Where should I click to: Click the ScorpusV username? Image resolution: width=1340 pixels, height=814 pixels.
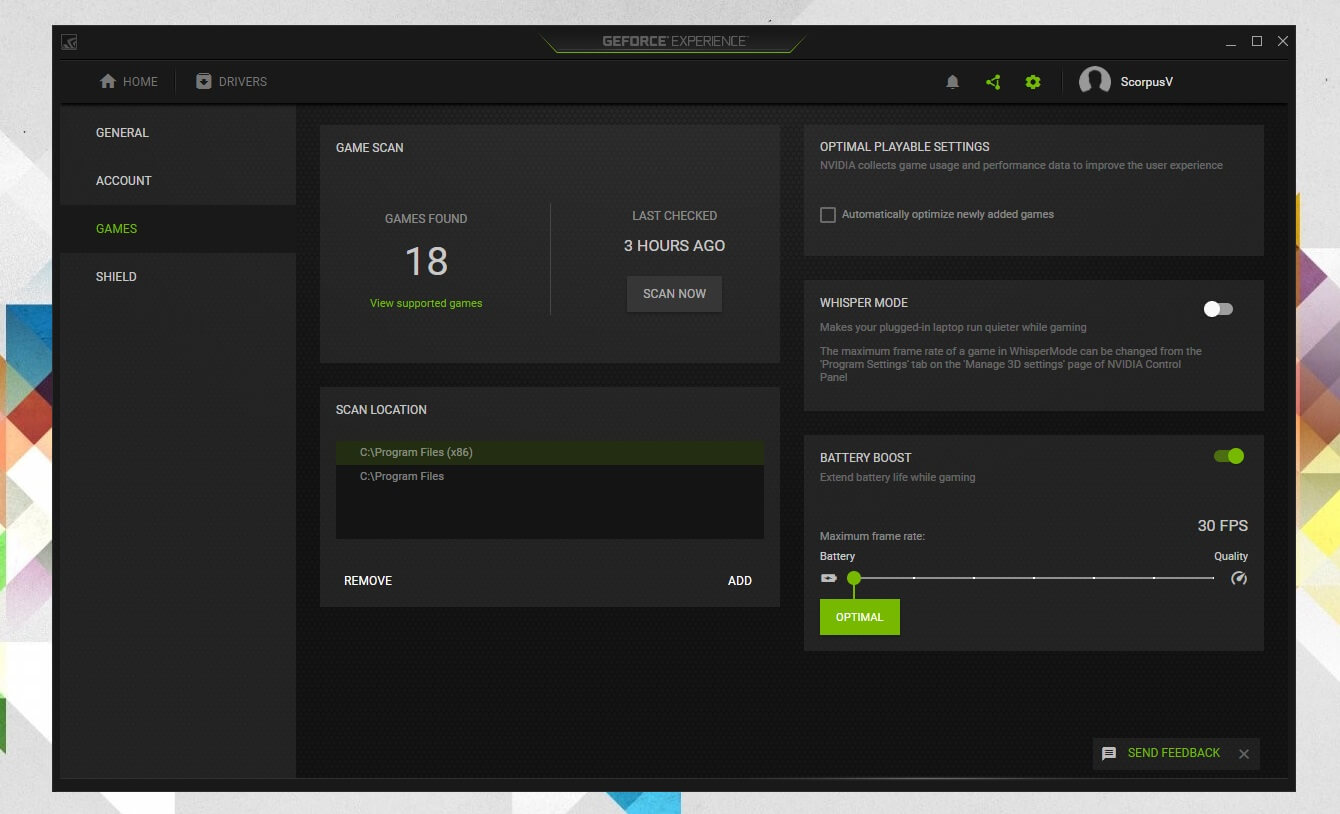click(x=1147, y=82)
